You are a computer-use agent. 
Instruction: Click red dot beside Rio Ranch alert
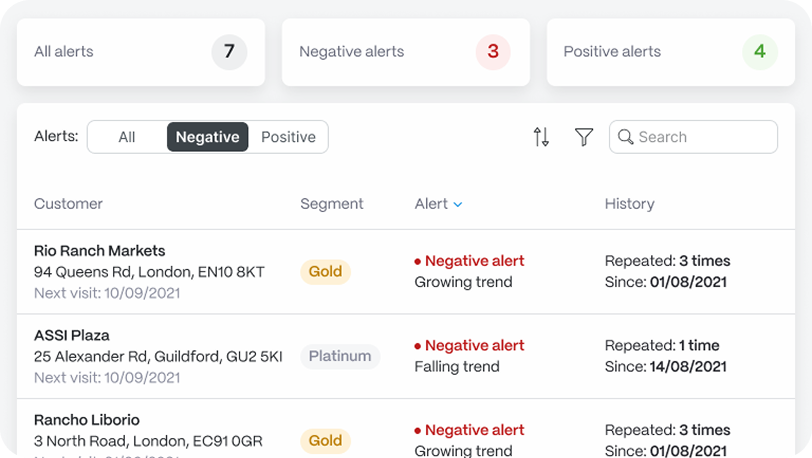coord(417,262)
